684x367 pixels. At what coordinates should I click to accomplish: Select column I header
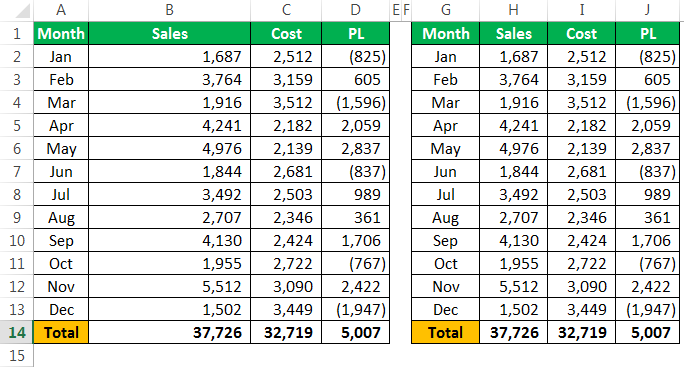[581, 10]
